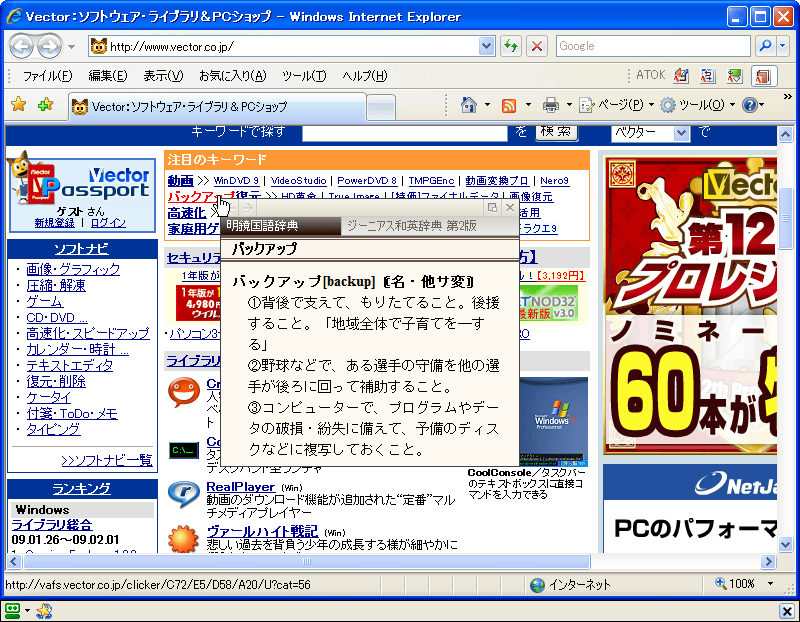Click the WinDVD 9 keyword link
The width and height of the screenshot is (800, 622).
(x=236, y=181)
